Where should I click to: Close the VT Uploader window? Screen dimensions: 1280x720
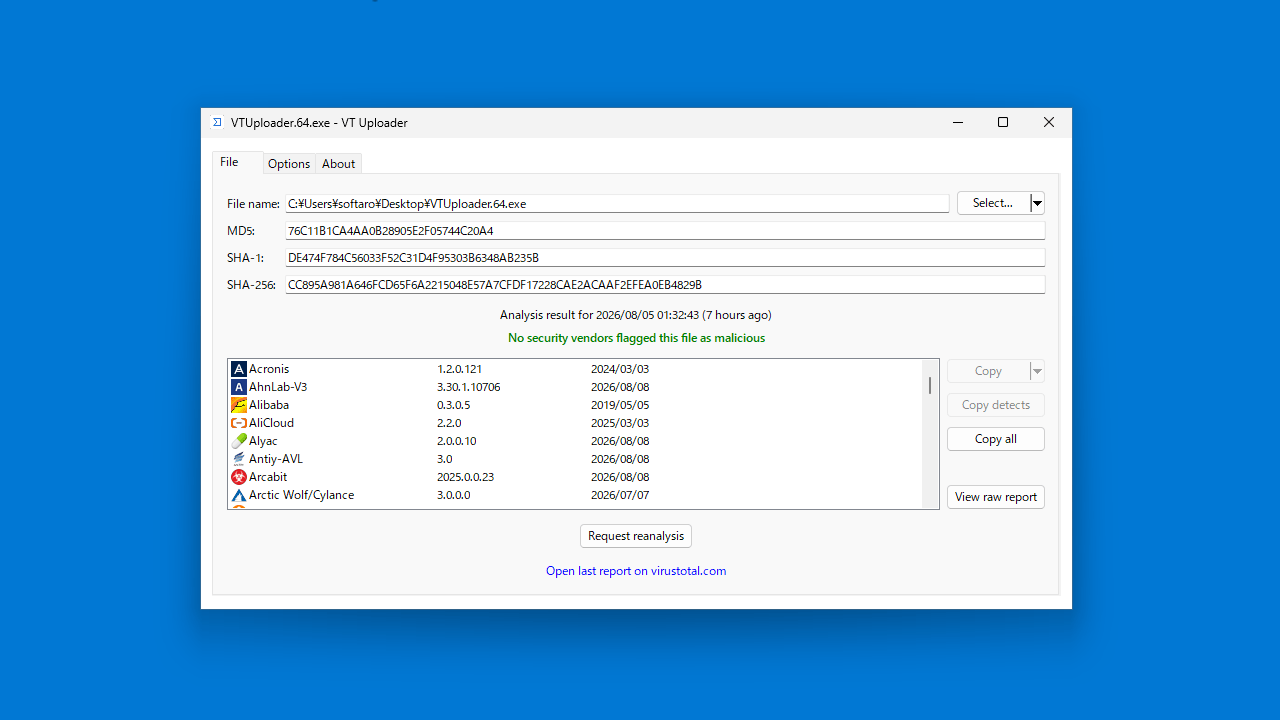tap(1049, 122)
